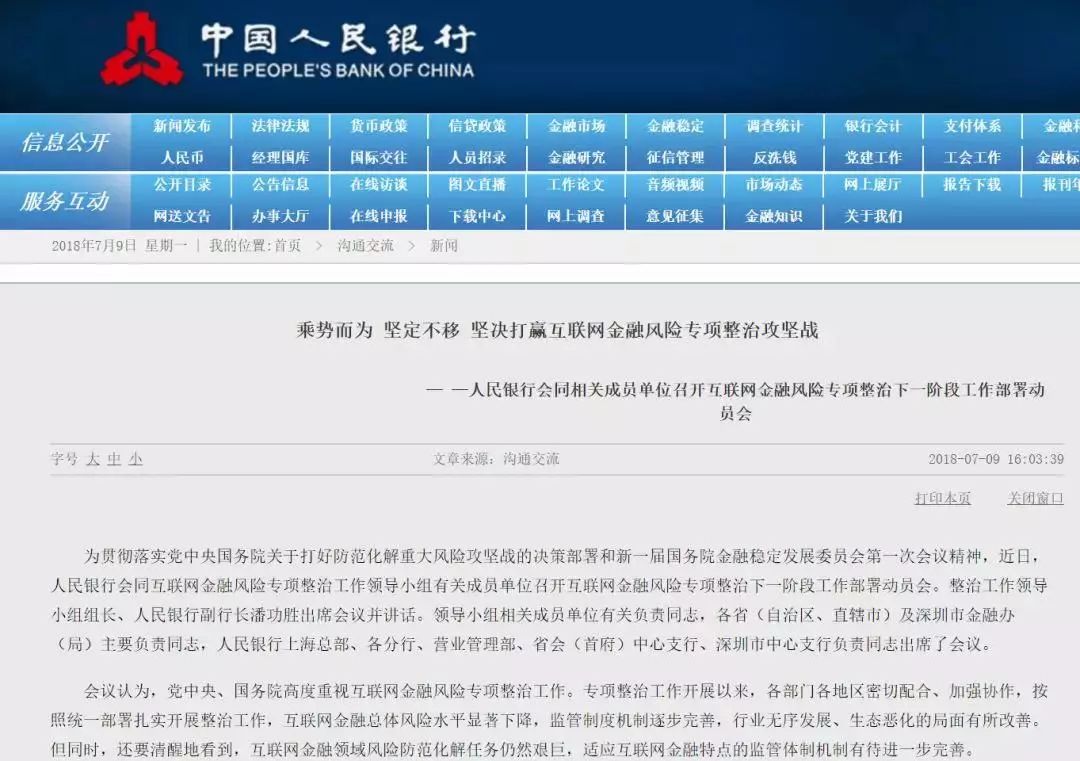
Task: Select 调查统计 in the navigation bar
Action: (x=774, y=126)
